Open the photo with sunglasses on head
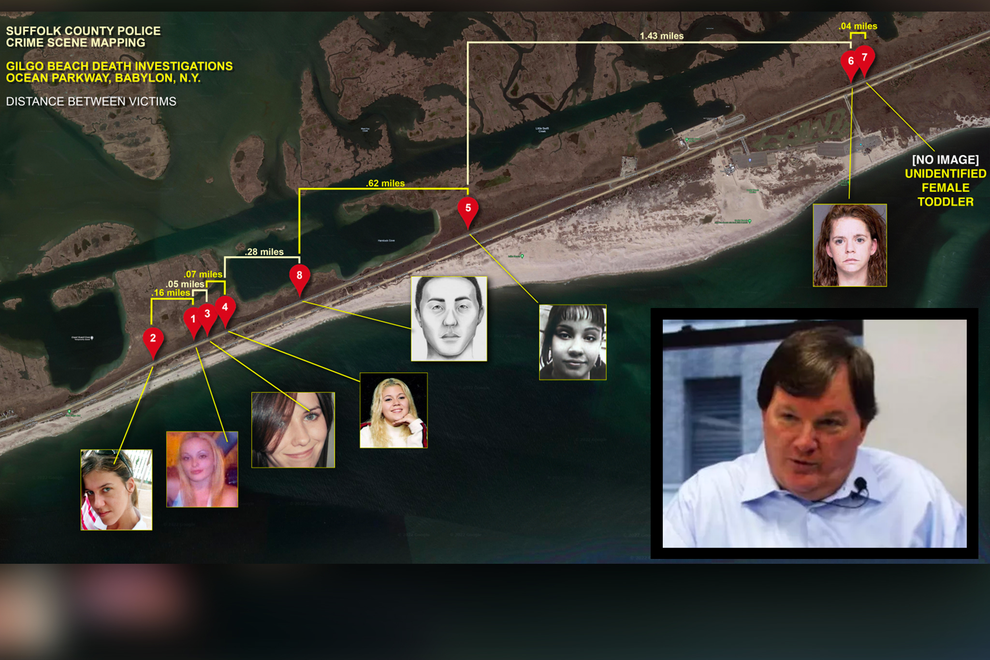Viewport: 990px width, 660px height. [116, 489]
